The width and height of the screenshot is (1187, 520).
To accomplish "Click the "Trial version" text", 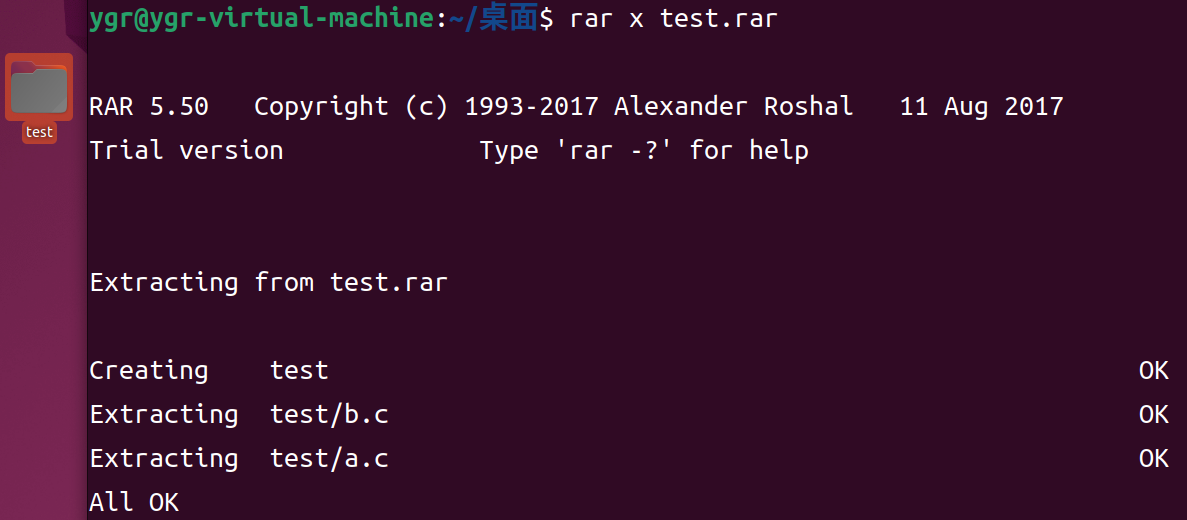I will tap(186, 151).
